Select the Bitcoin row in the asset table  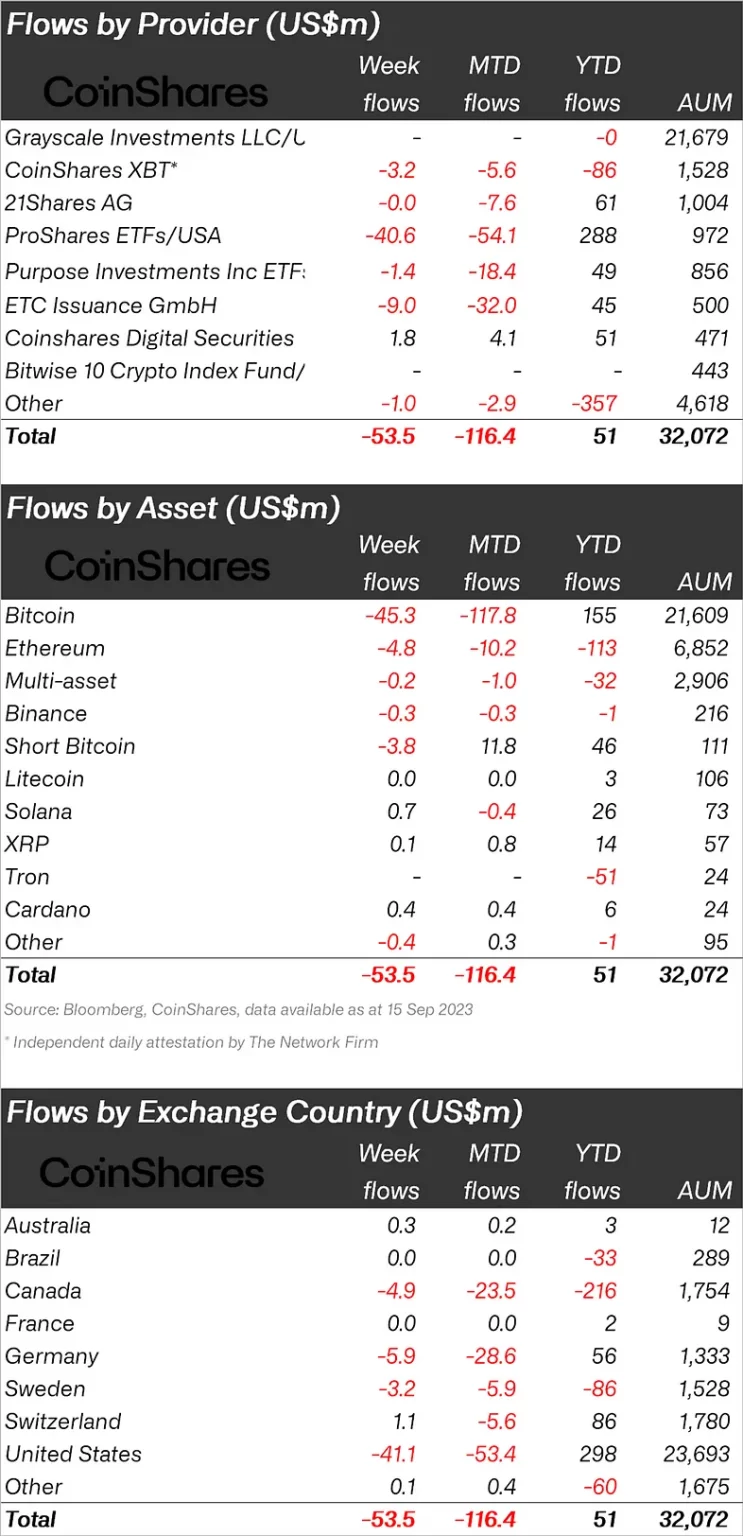(x=40, y=616)
